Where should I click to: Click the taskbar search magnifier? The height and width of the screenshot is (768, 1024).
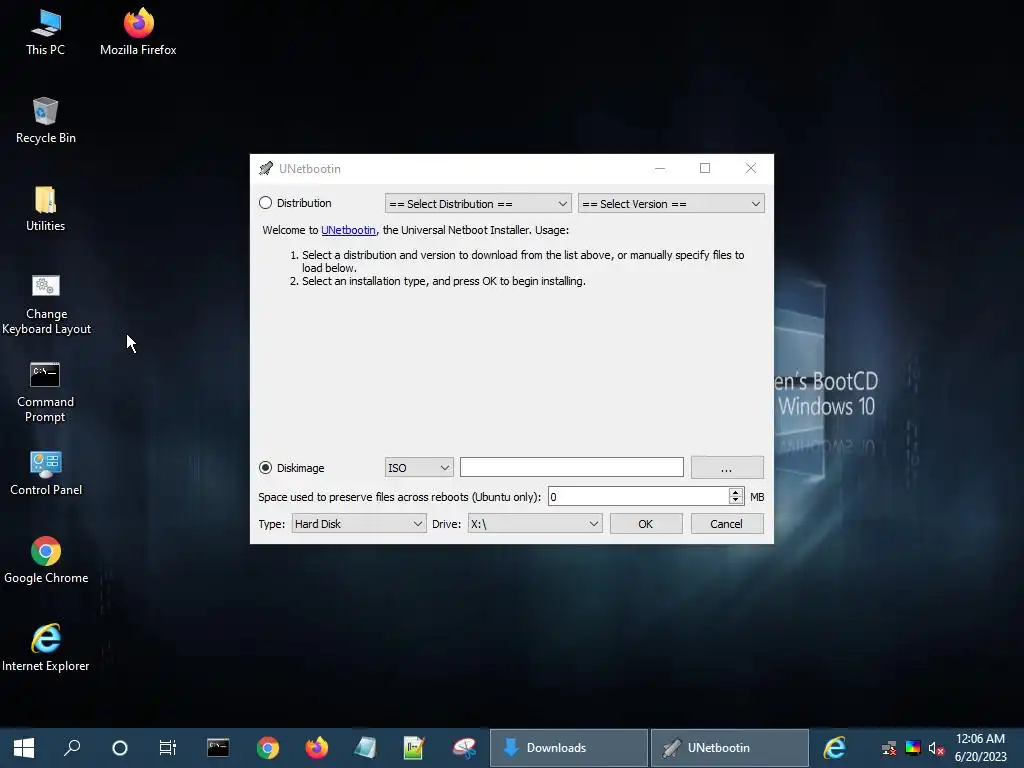pyautogui.click(x=72, y=748)
